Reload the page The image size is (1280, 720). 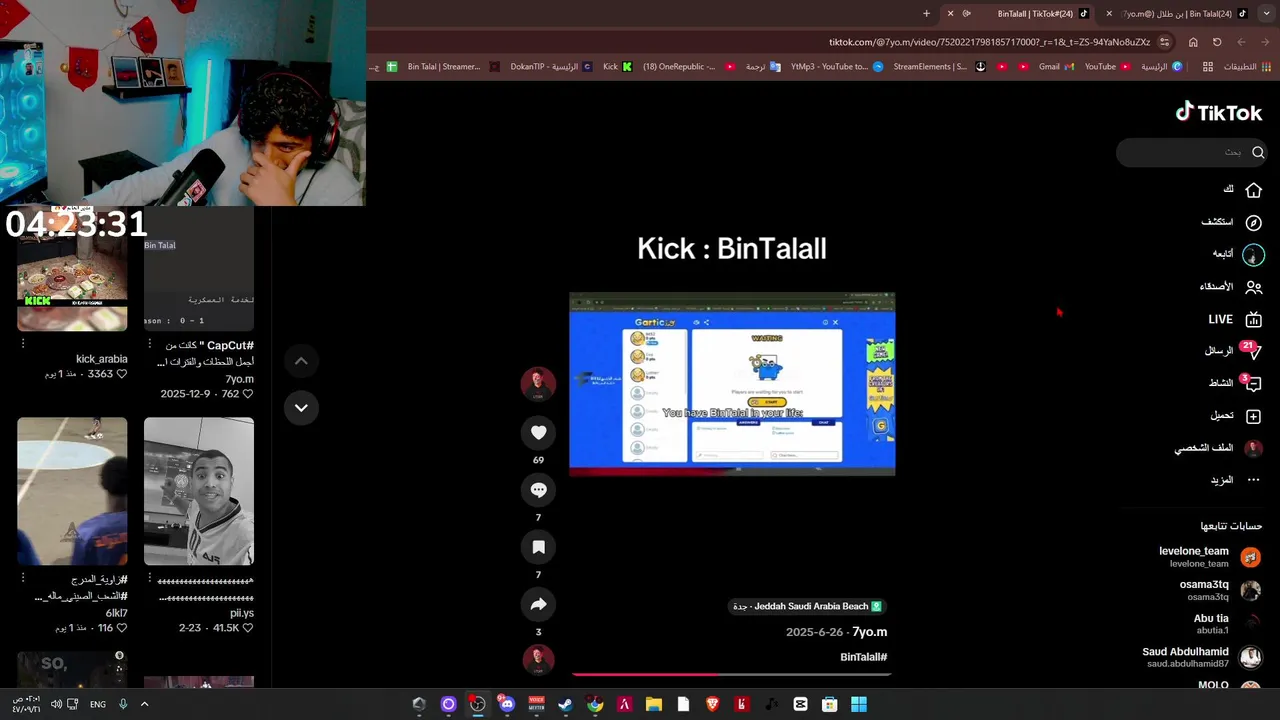[1217, 42]
